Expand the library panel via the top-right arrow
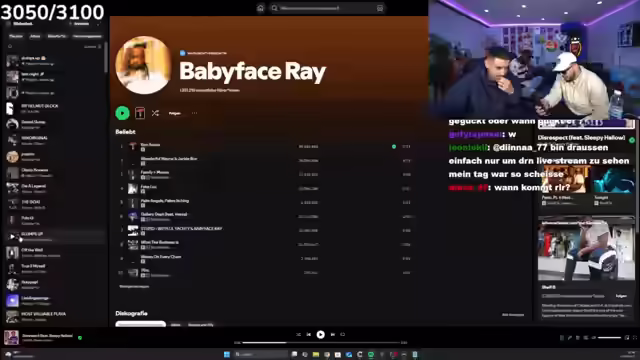This screenshot has height=360, width=640. coord(98,24)
